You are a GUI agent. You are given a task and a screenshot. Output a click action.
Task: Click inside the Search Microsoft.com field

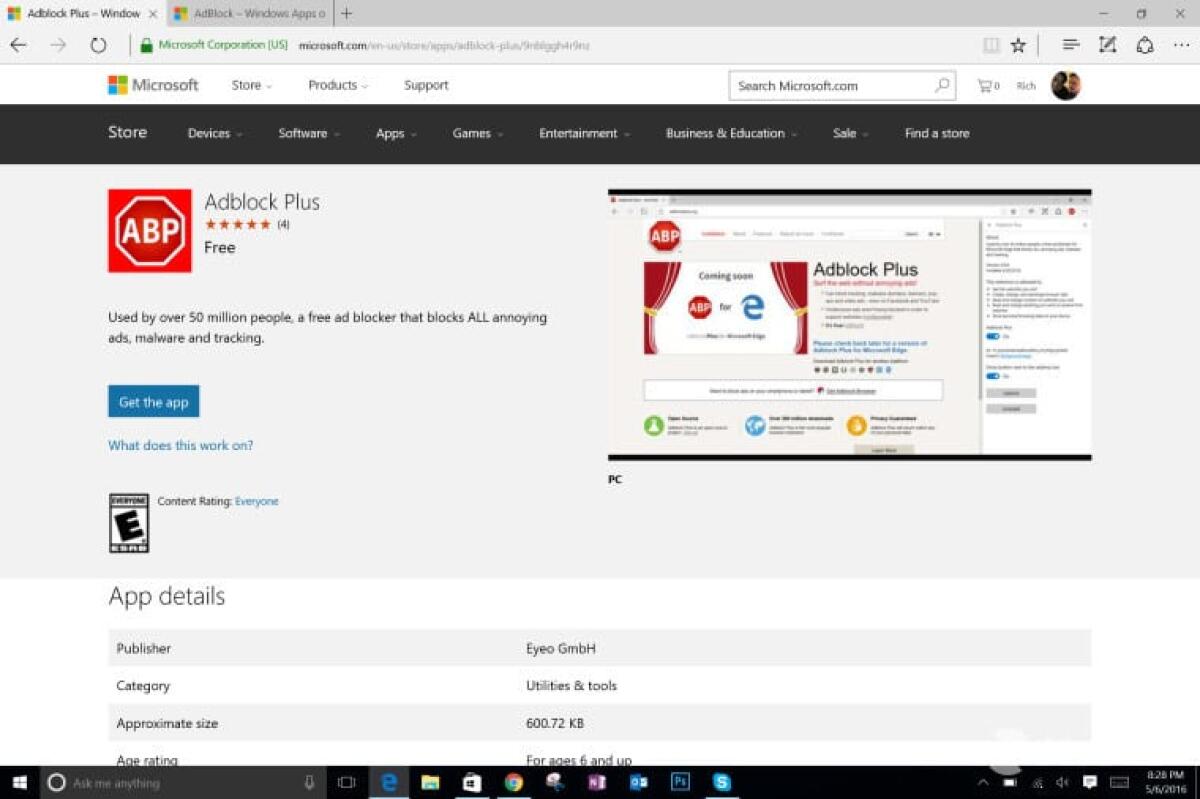point(830,85)
